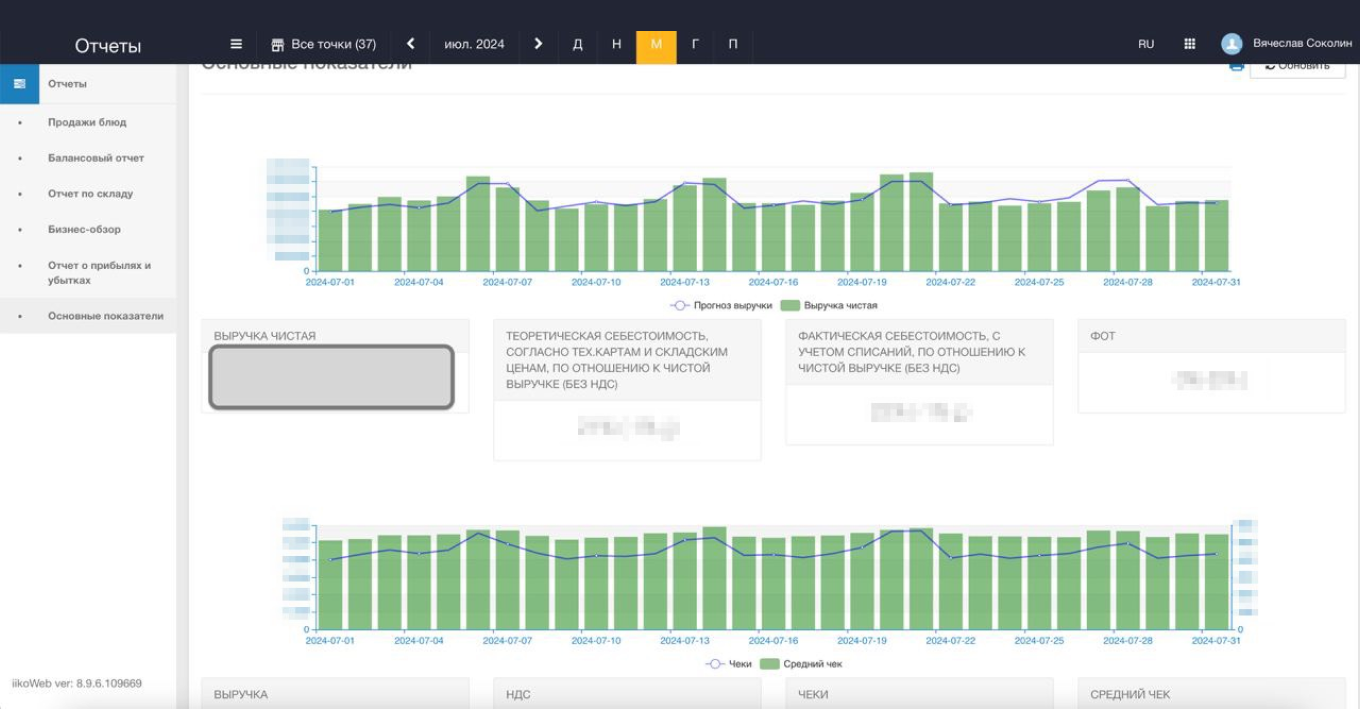Open Продажи блюд report in sidebar
The image size is (1360, 709).
point(87,122)
